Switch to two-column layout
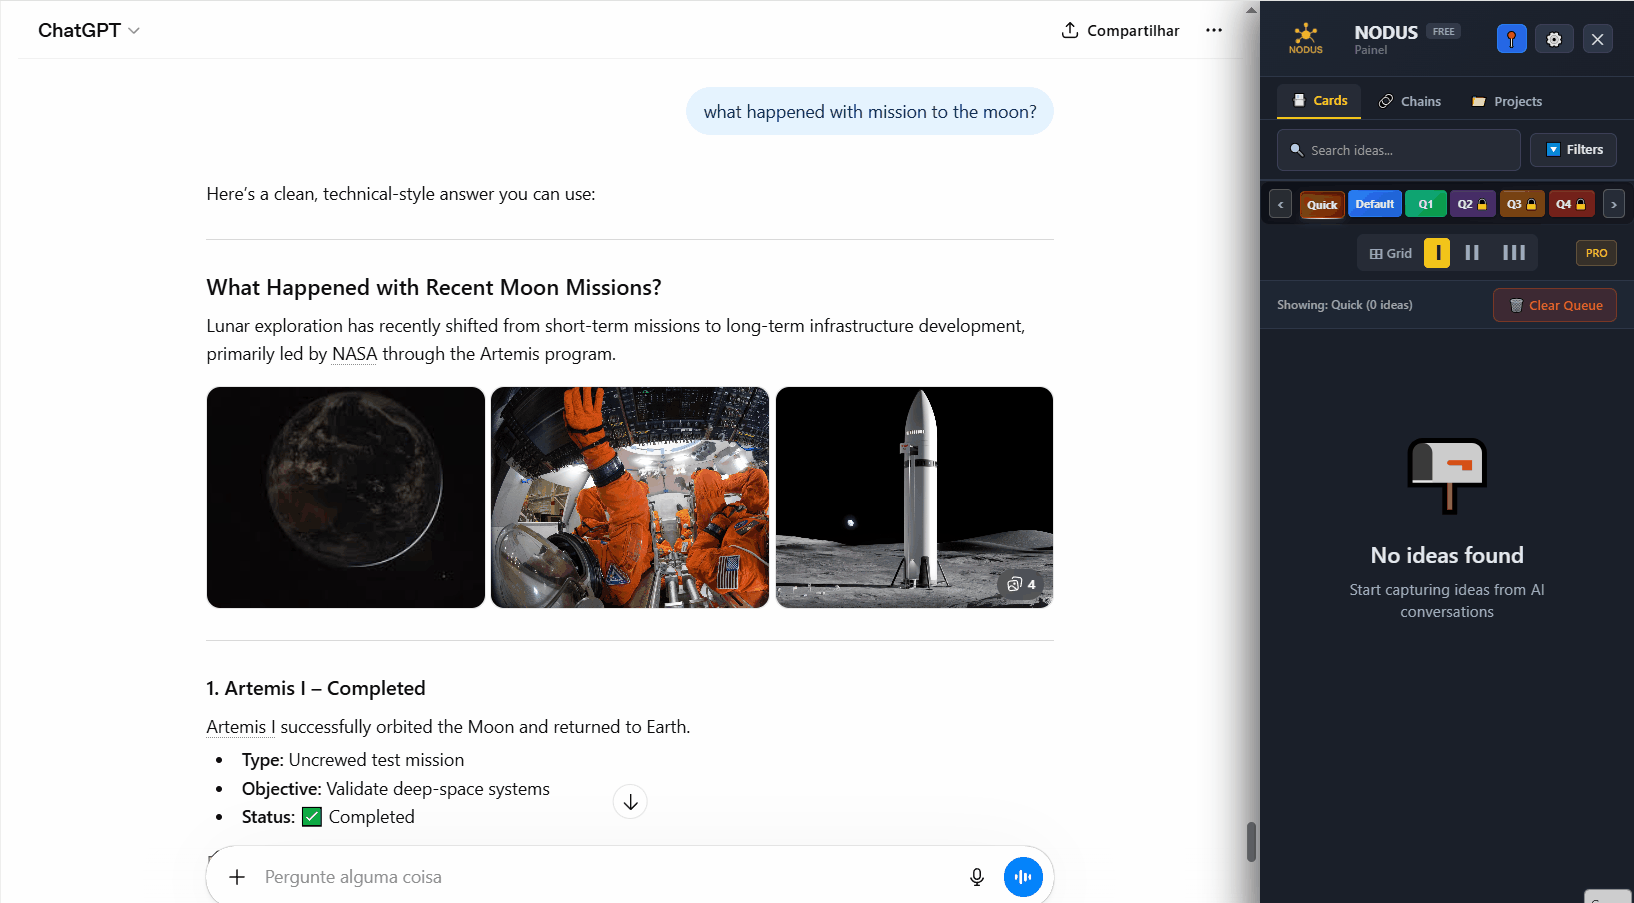The width and height of the screenshot is (1634, 903). [x=1472, y=253]
